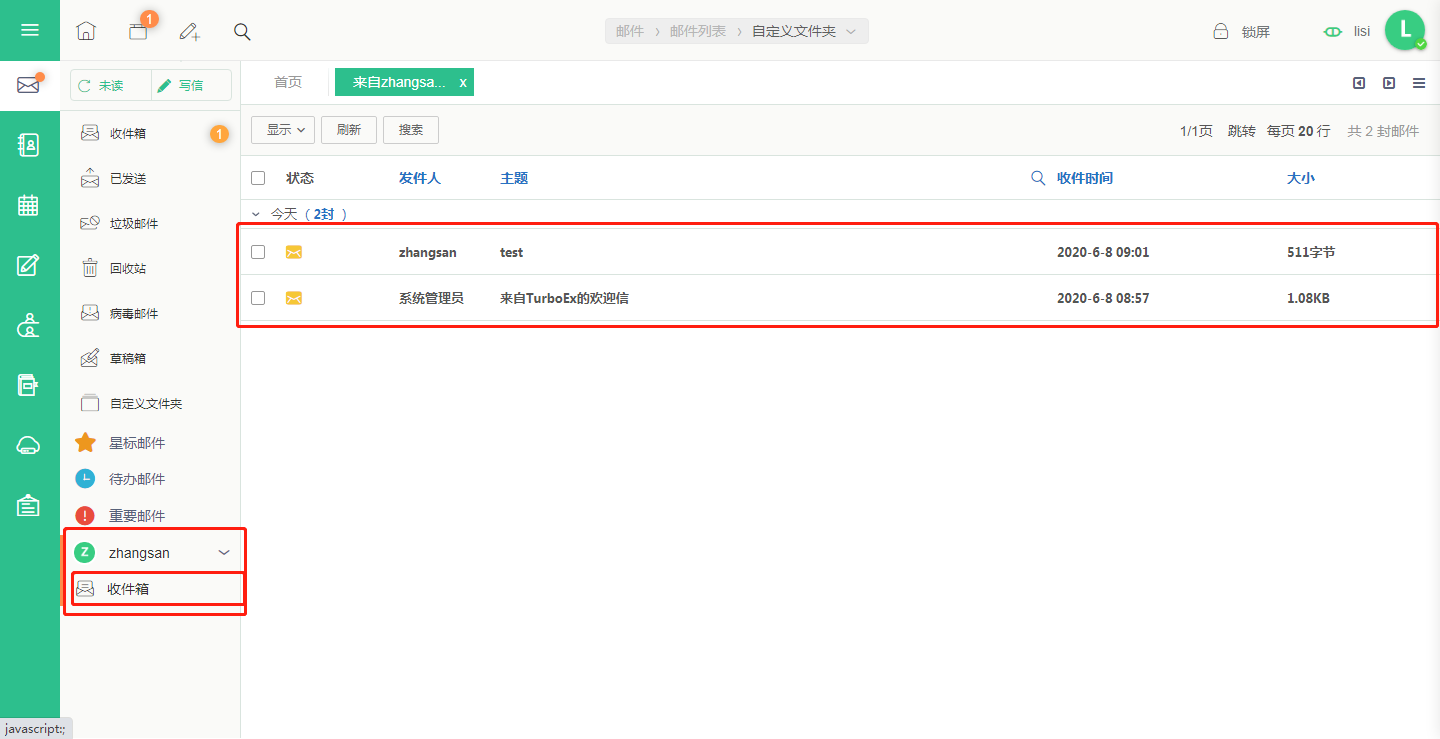
Task: Click the compose pencil-plus icon
Action: (x=190, y=31)
